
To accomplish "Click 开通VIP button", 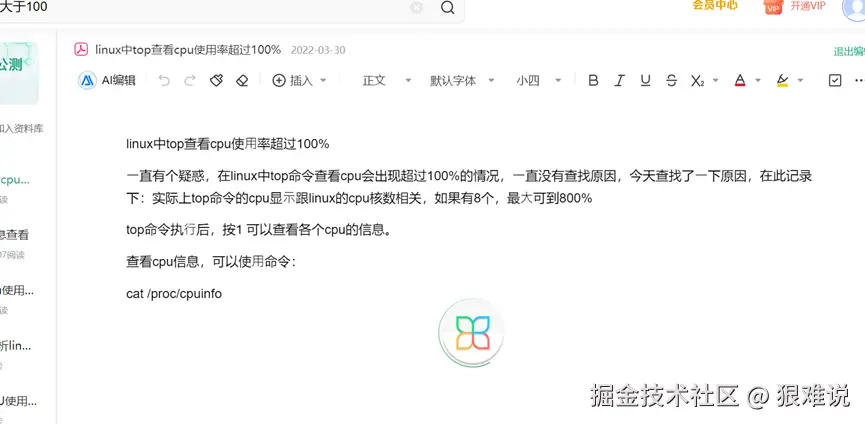I will [x=808, y=6].
